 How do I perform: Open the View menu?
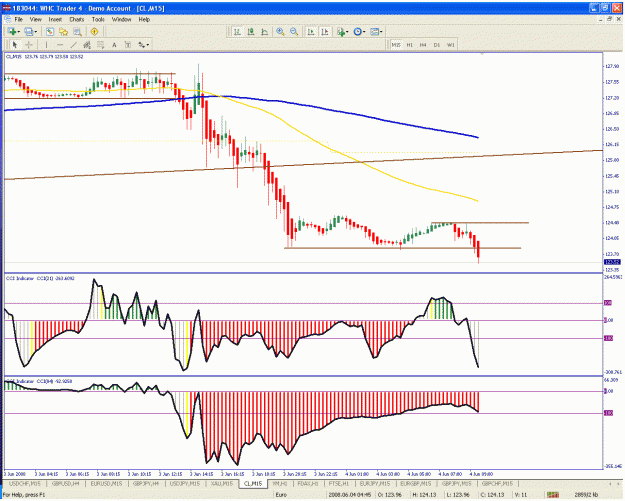[35, 19]
